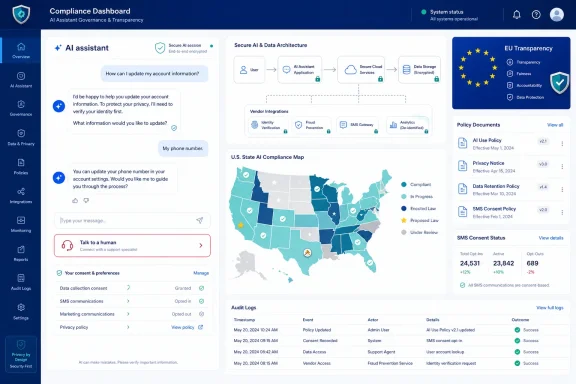Viewport: 576px width, 384px height.
Task: Switch to the Governance sidebar tab
Action: [21, 108]
